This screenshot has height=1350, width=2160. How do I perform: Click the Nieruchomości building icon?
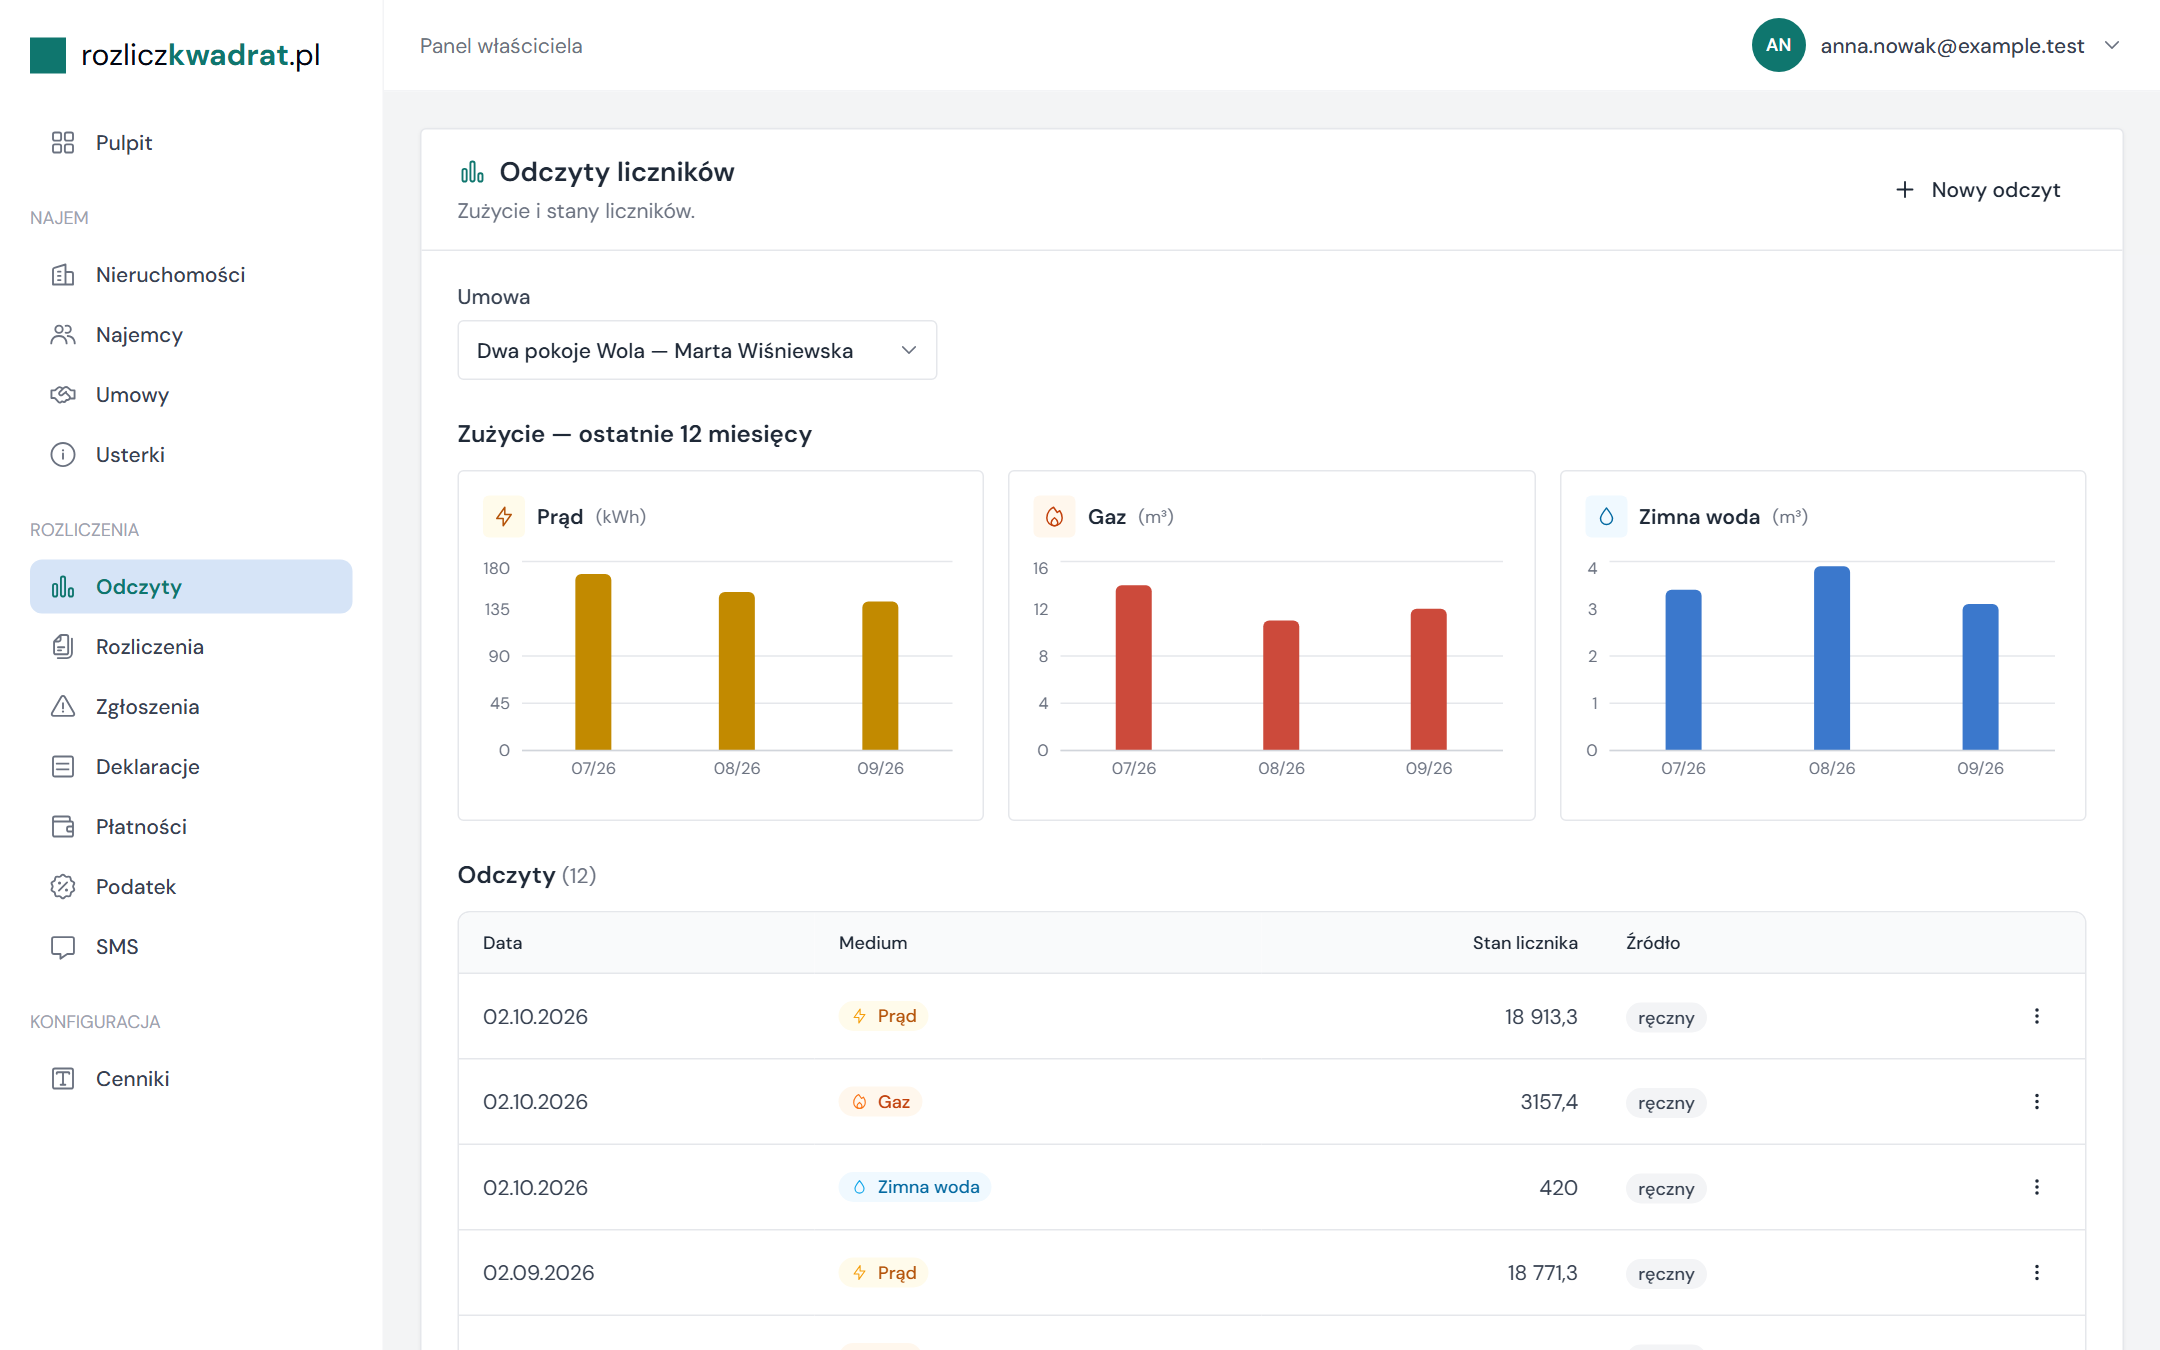pyautogui.click(x=63, y=275)
